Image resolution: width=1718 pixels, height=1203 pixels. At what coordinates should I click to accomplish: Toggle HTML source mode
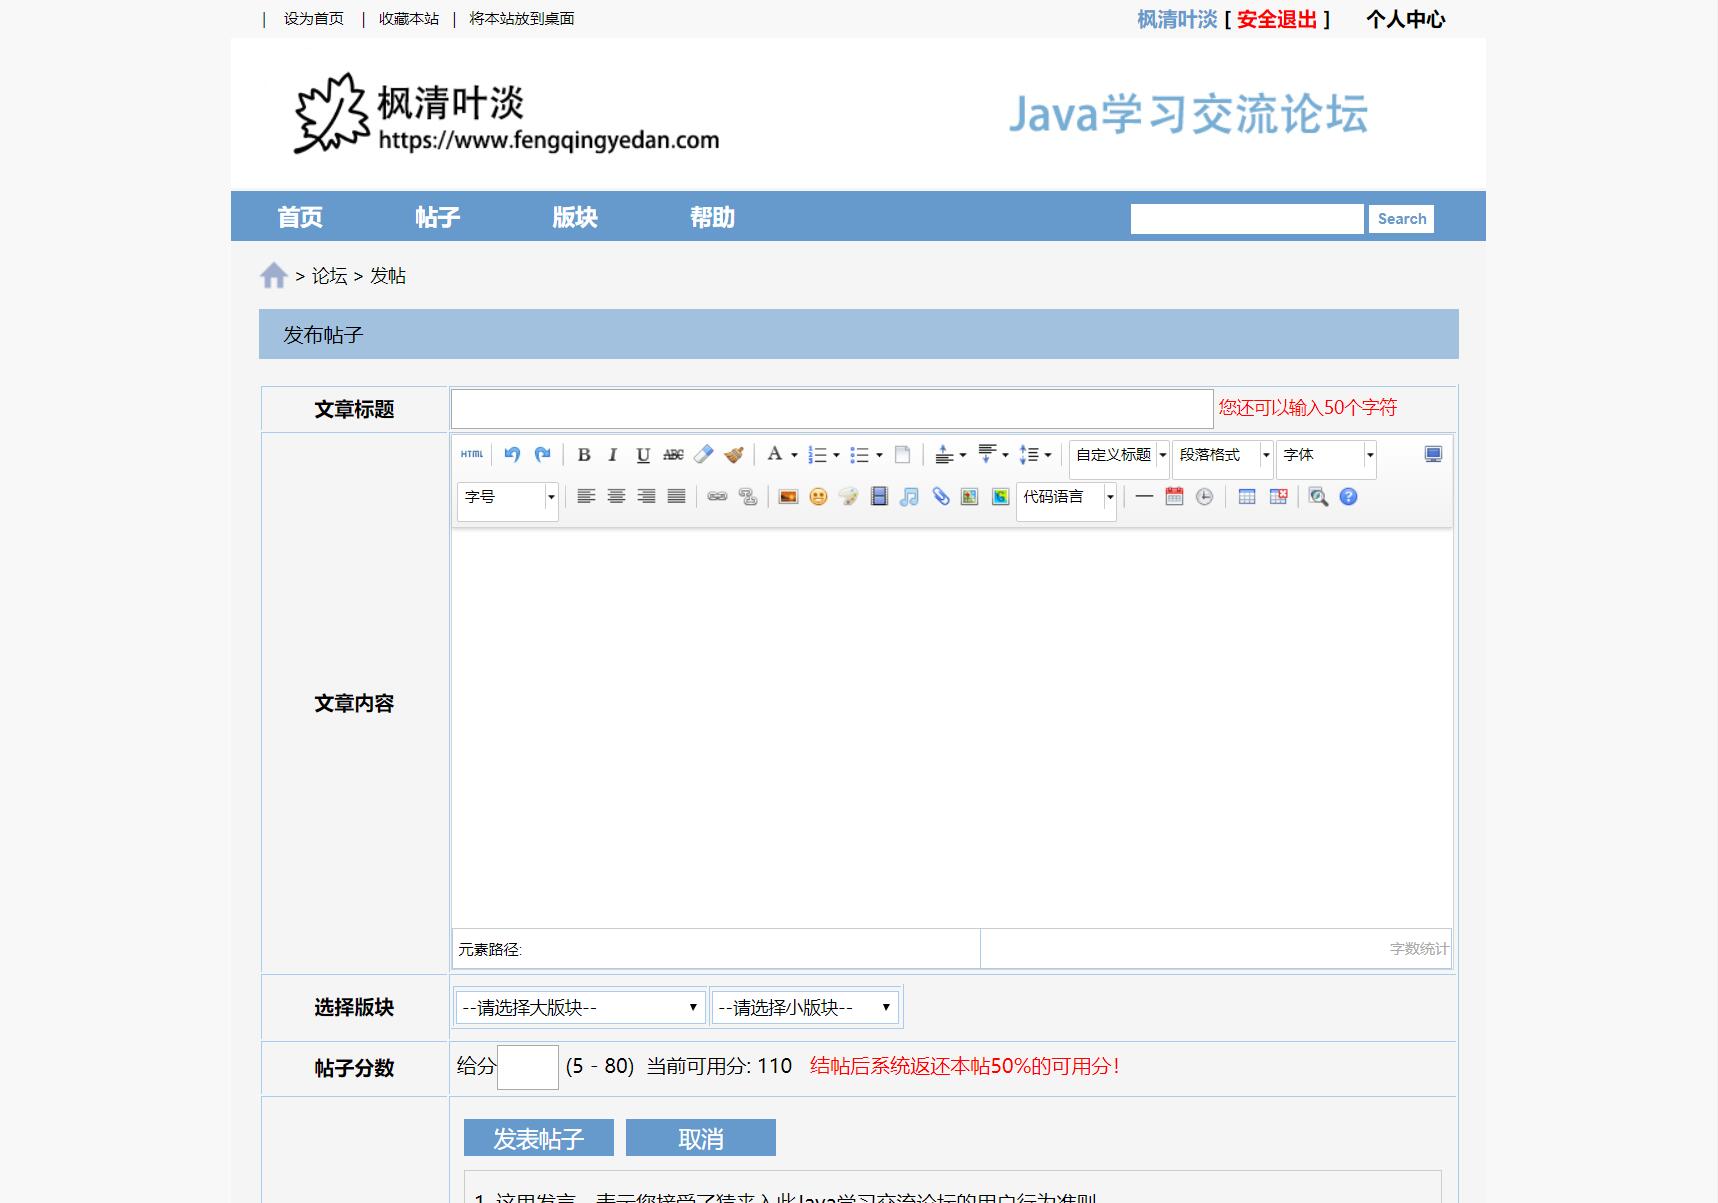(472, 455)
